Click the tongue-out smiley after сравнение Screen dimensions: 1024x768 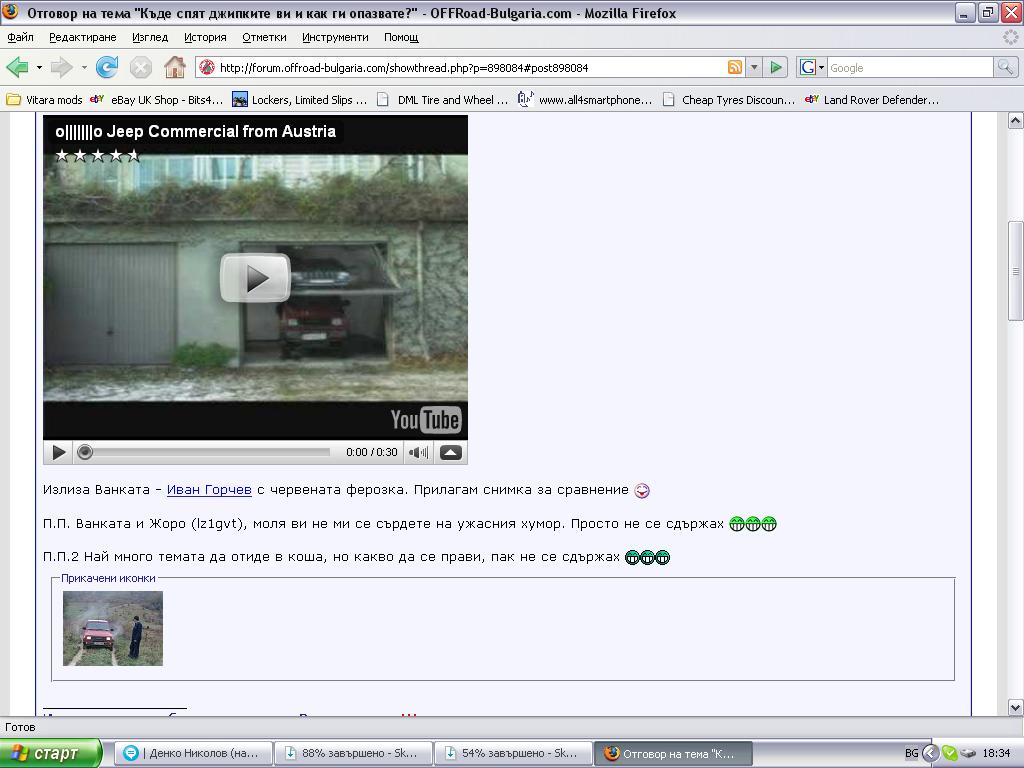point(642,490)
